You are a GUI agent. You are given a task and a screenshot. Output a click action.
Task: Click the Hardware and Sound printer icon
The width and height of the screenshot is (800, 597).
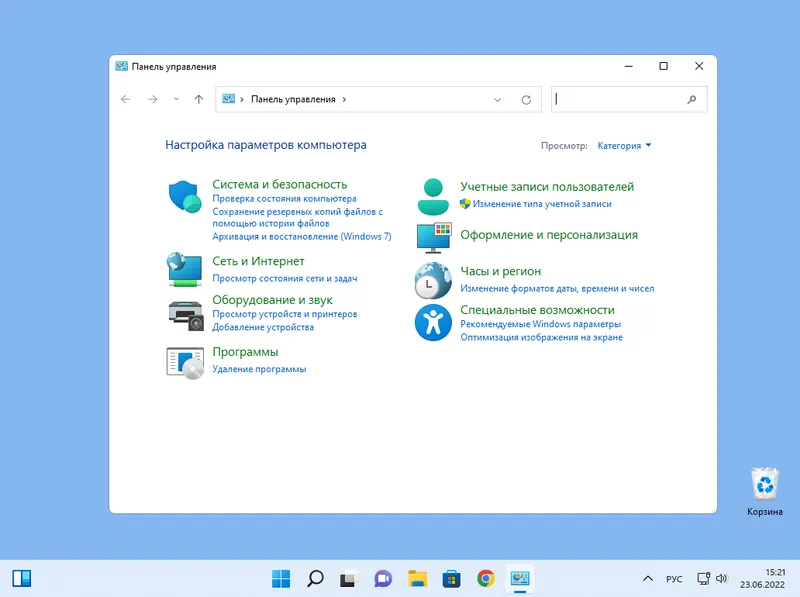click(x=184, y=314)
